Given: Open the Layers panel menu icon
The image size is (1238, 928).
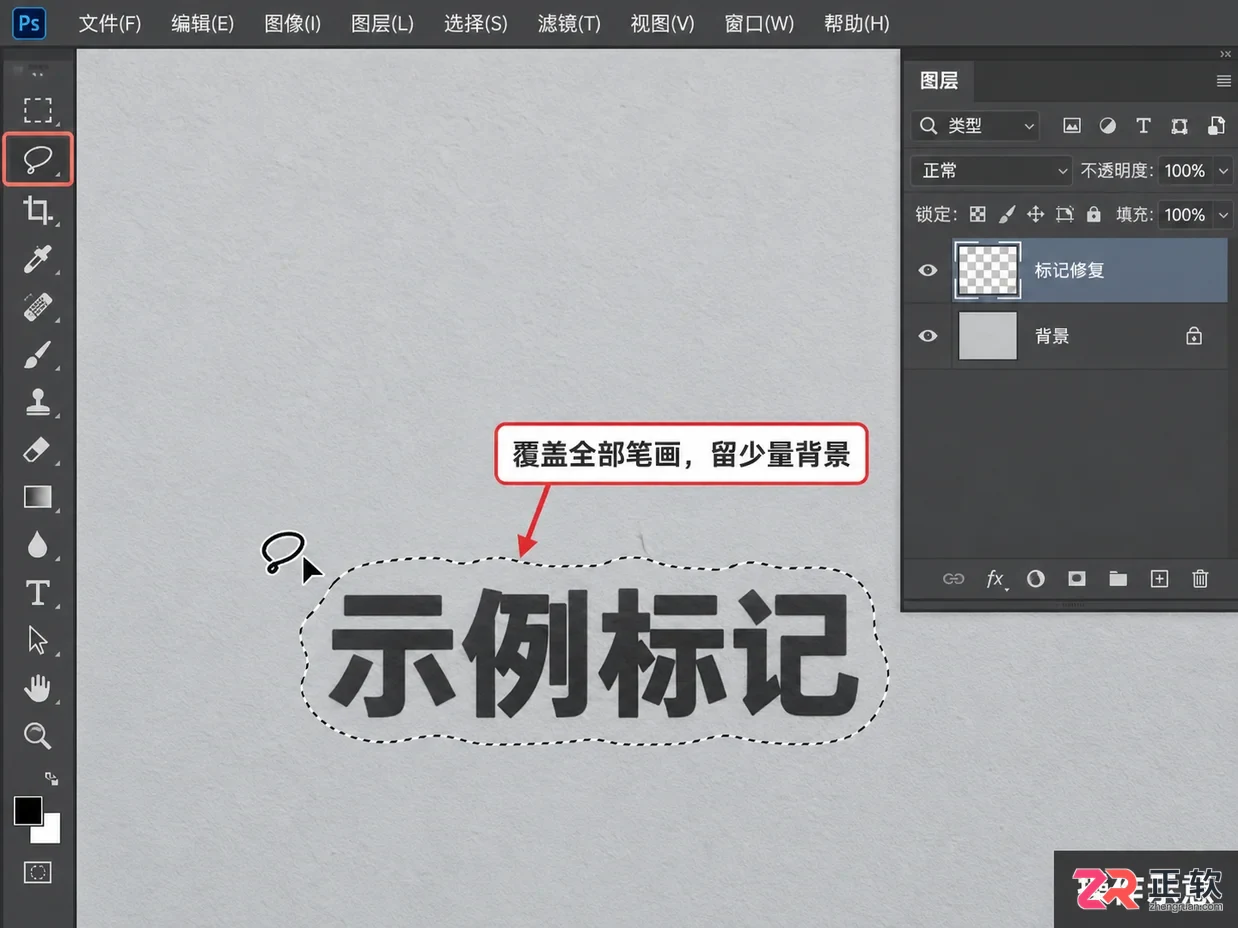Looking at the screenshot, I should 1223,81.
